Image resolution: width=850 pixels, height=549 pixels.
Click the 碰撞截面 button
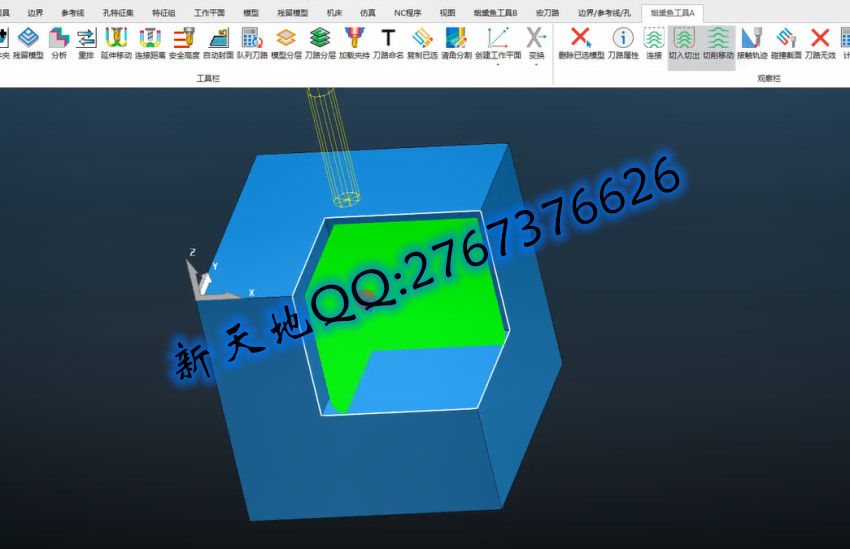click(787, 43)
